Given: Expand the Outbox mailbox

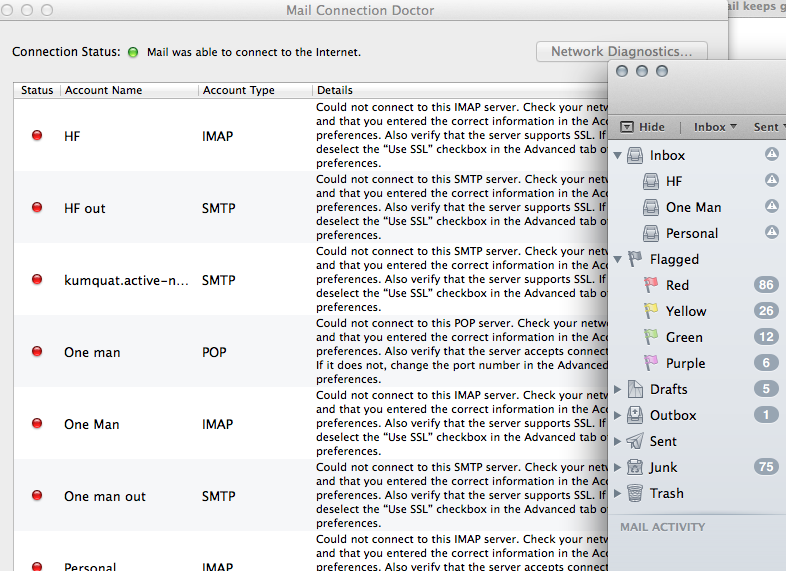Looking at the screenshot, I should 618,415.
